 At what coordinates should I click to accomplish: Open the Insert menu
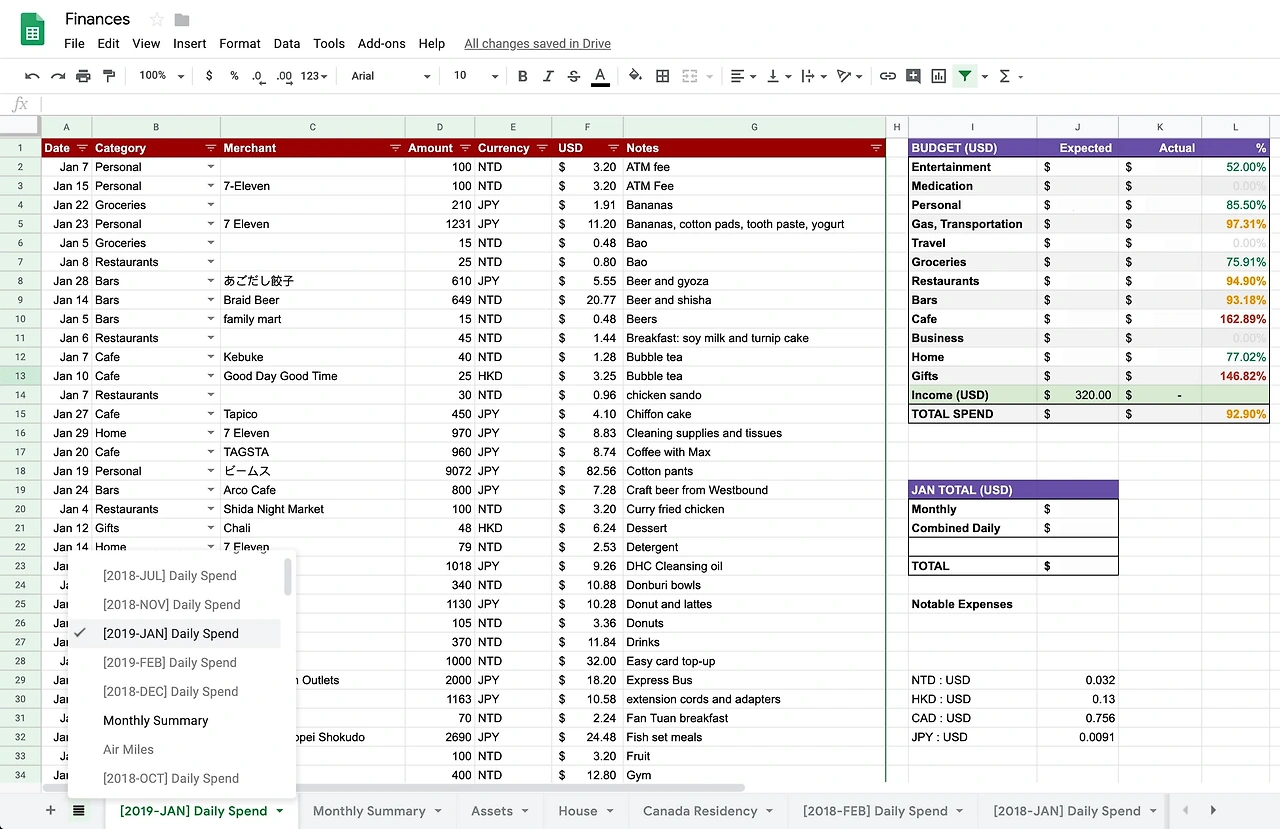(190, 43)
